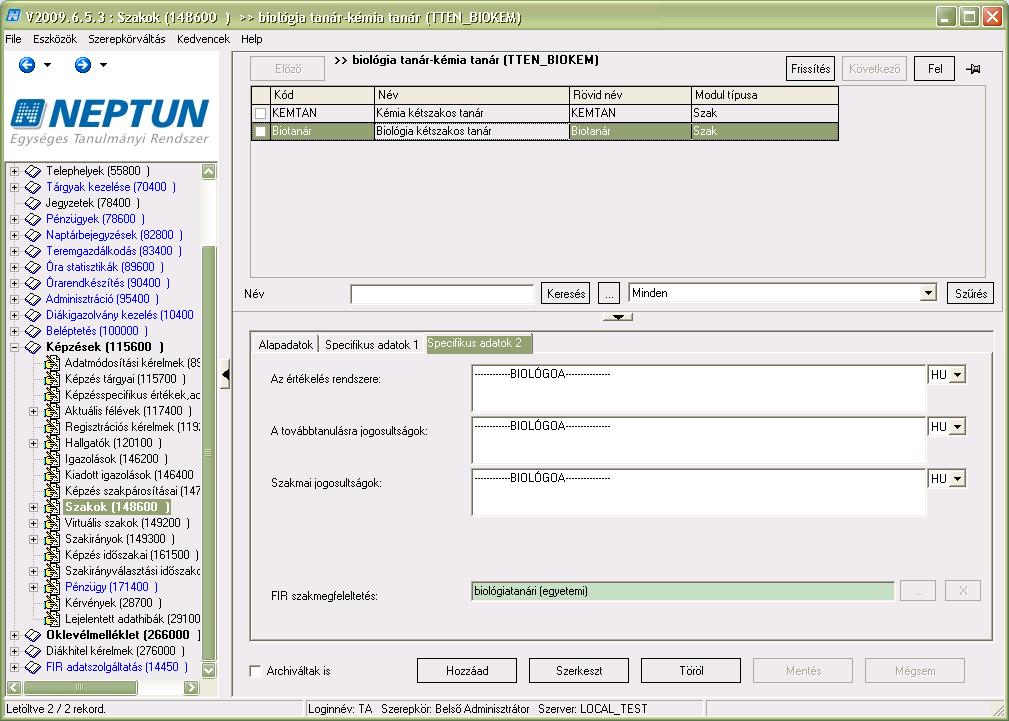1009x721 pixels.
Task: Click the Tárgyak kezelése folder icon
Action: click(33, 187)
